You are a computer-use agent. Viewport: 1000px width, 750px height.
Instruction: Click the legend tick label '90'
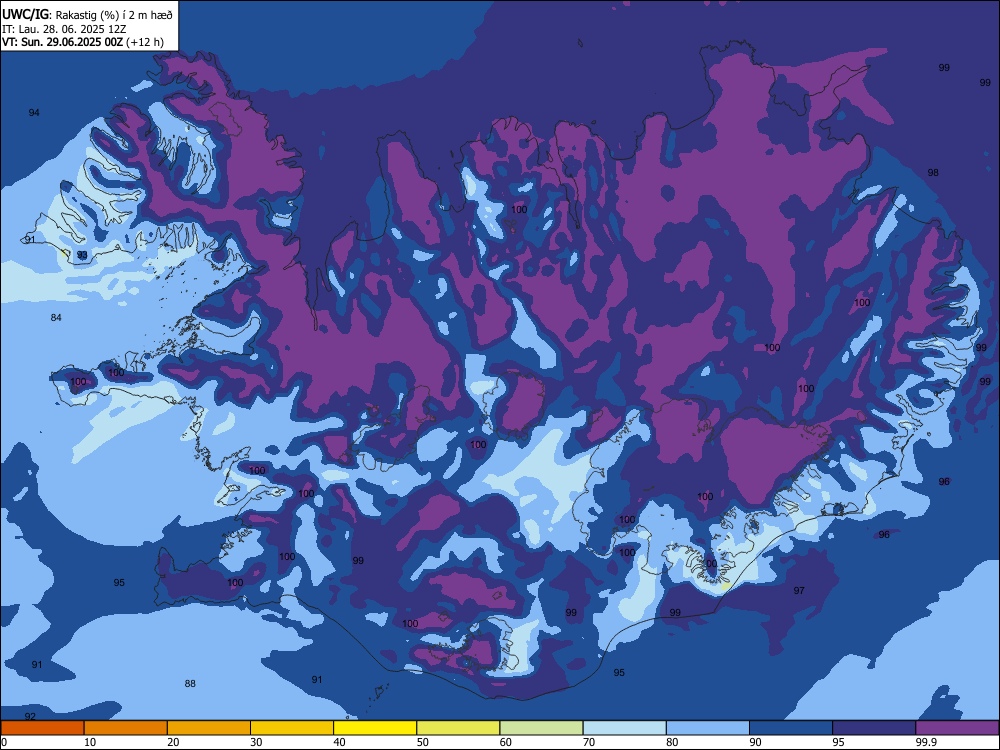pos(756,742)
